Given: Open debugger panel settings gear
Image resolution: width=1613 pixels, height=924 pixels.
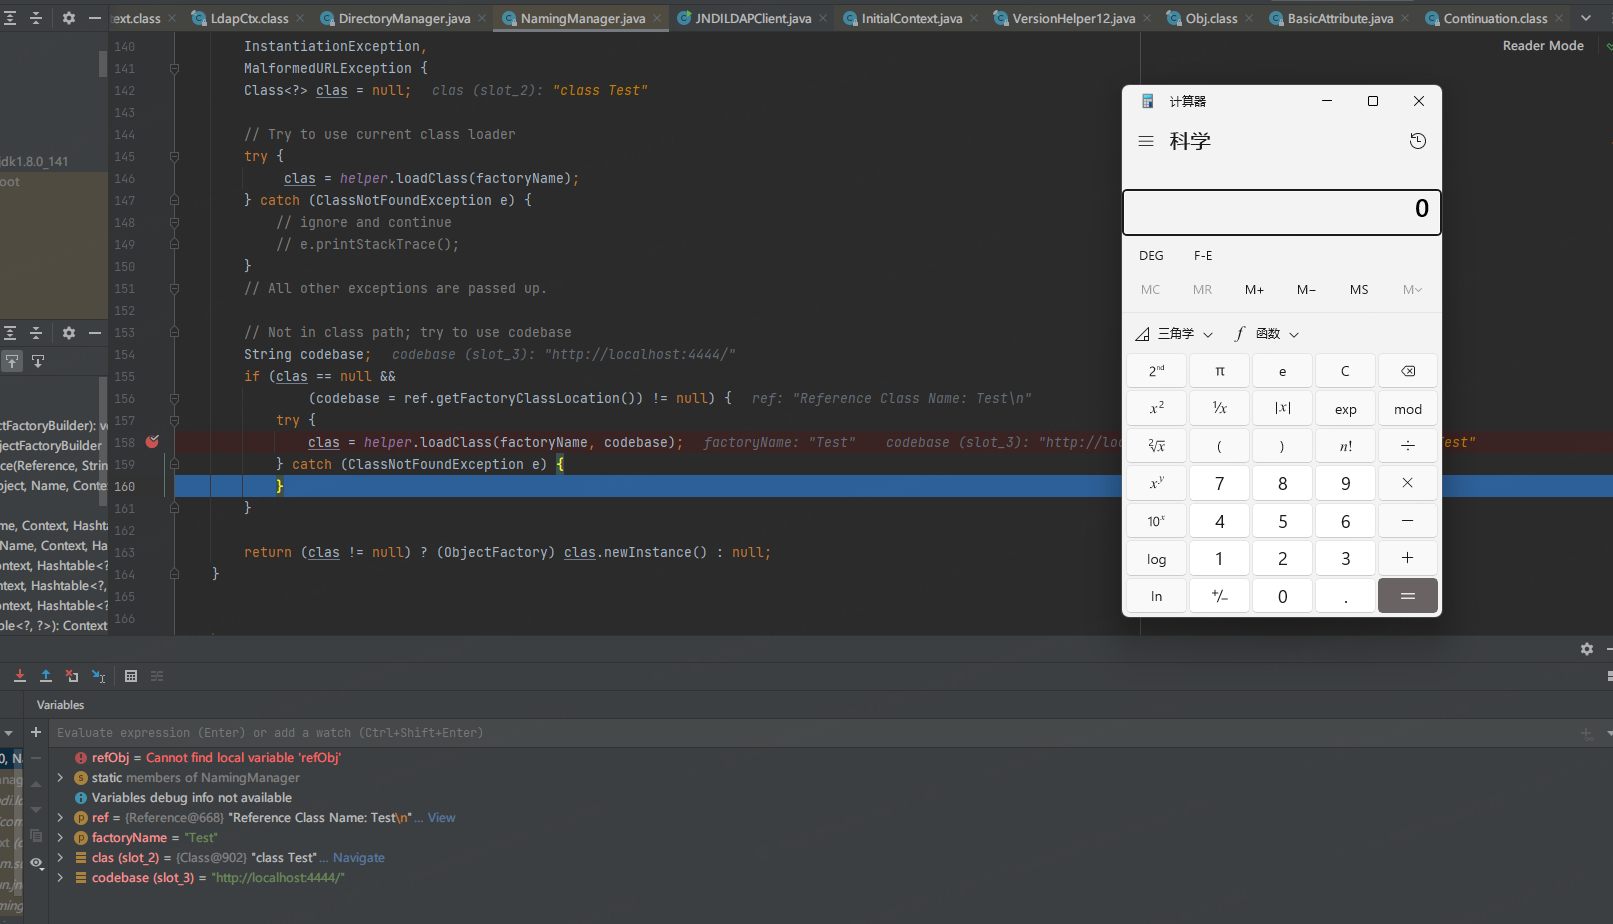Looking at the screenshot, I should click(x=1587, y=649).
